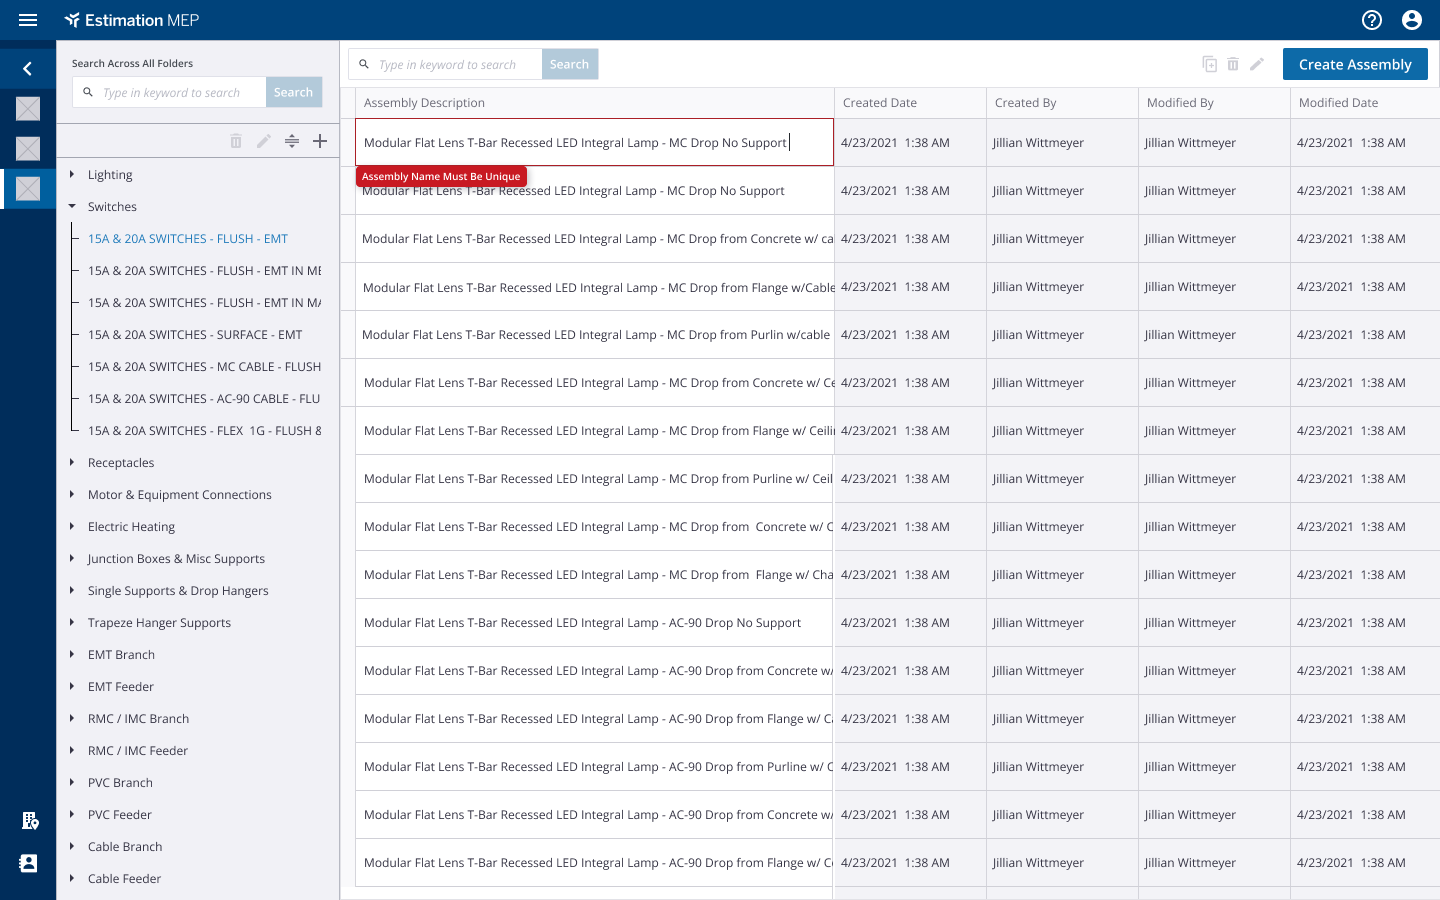The height and width of the screenshot is (900, 1440).
Task: Select the RMC / IMC Branch folder
Action: pyautogui.click(x=138, y=719)
